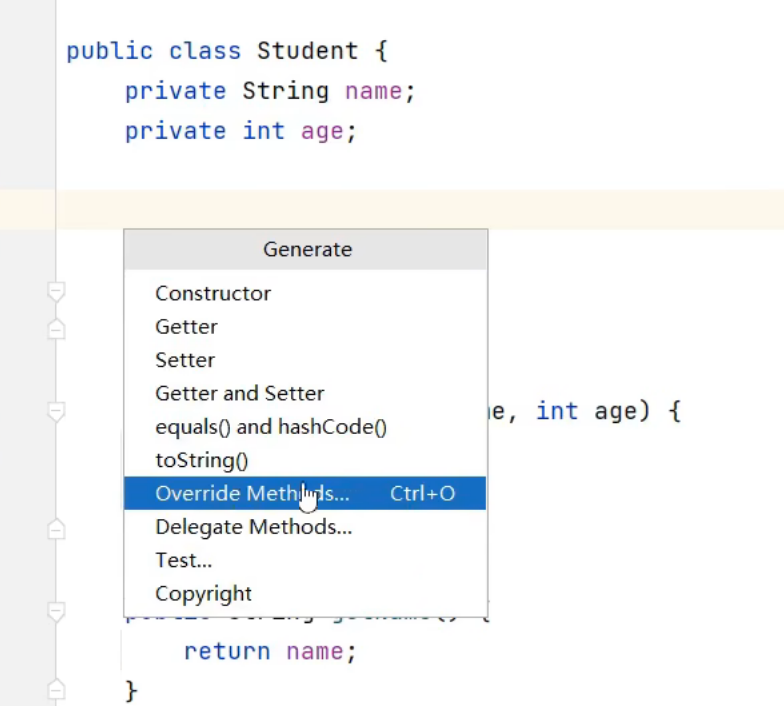The image size is (784, 706).
Task: Choose Delegate Methods… entry
Action: pyautogui.click(x=306, y=527)
